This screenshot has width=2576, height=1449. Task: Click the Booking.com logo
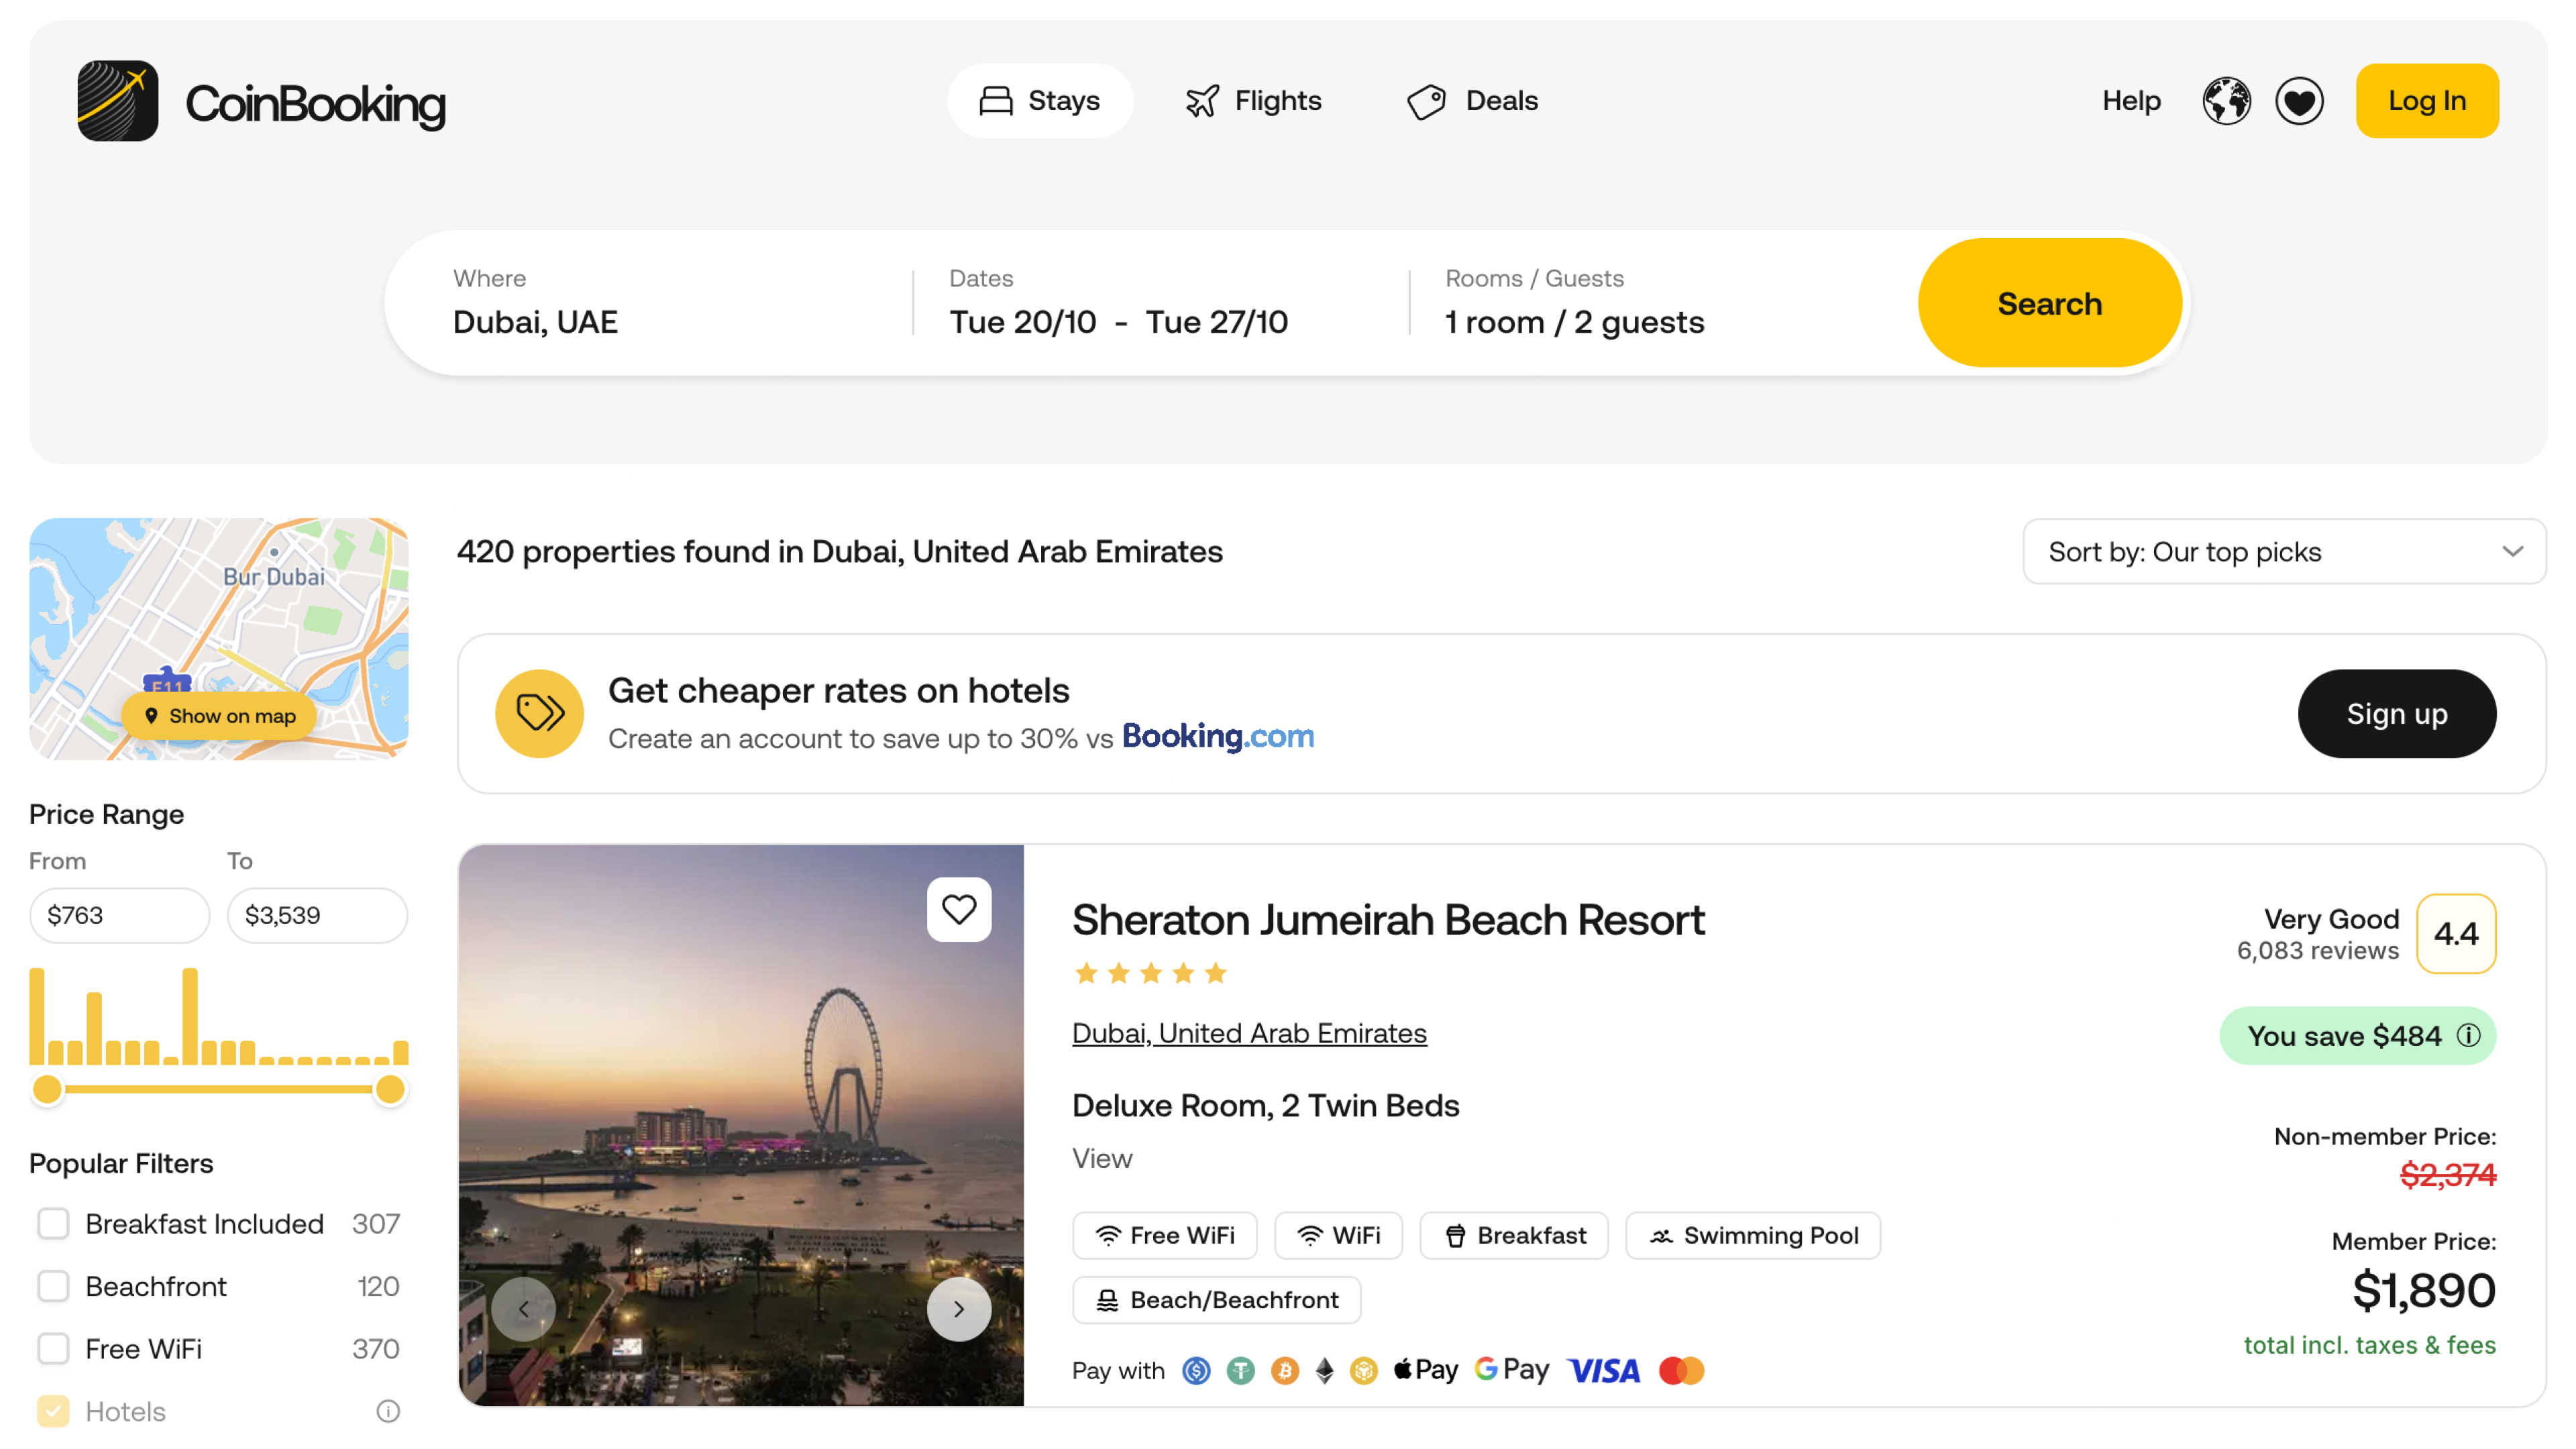[x=1217, y=737]
